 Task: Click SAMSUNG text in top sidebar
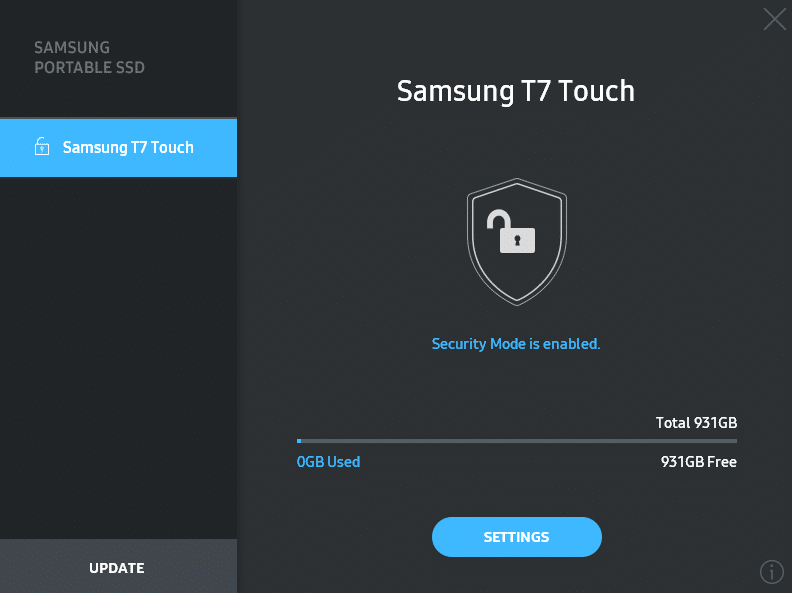pyautogui.click(x=72, y=47)
